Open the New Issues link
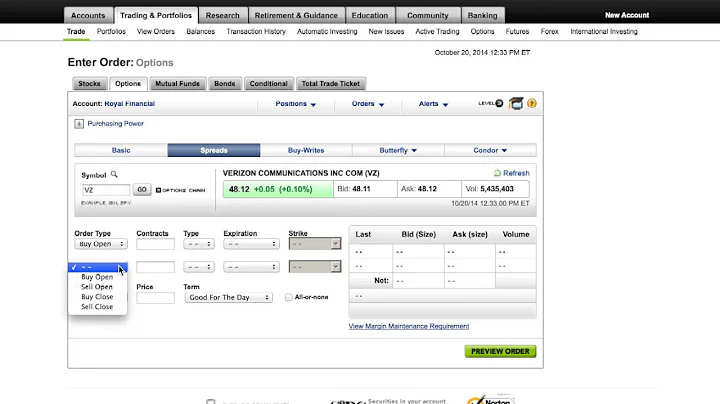Viewport: 720px width, 404px height. coord(386,32)
